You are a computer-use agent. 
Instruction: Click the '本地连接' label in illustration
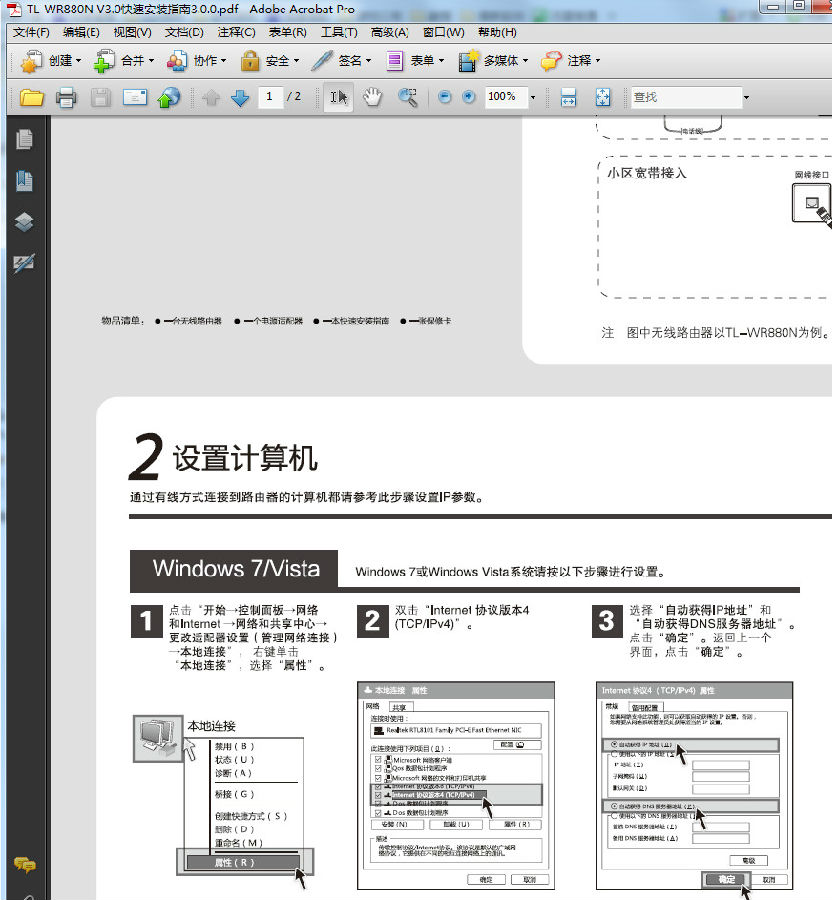point(211,726)
